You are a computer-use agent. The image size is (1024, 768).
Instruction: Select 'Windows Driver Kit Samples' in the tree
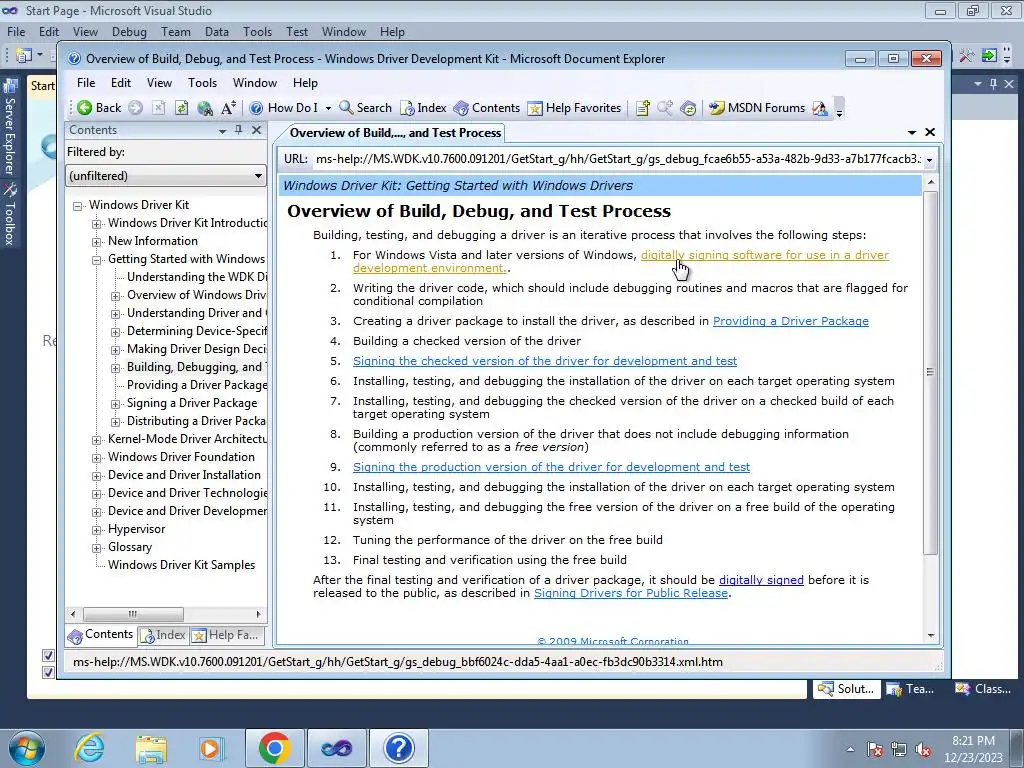click(182, 565)
